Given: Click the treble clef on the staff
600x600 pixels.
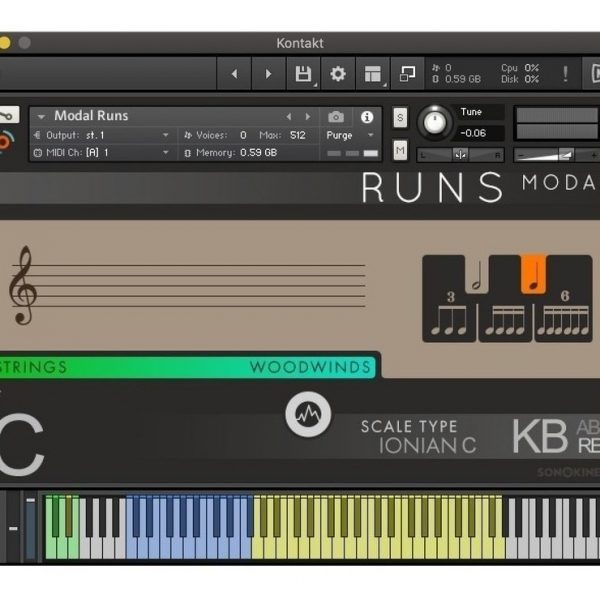Looking at the screenshot, I should [x=23, y=285].
